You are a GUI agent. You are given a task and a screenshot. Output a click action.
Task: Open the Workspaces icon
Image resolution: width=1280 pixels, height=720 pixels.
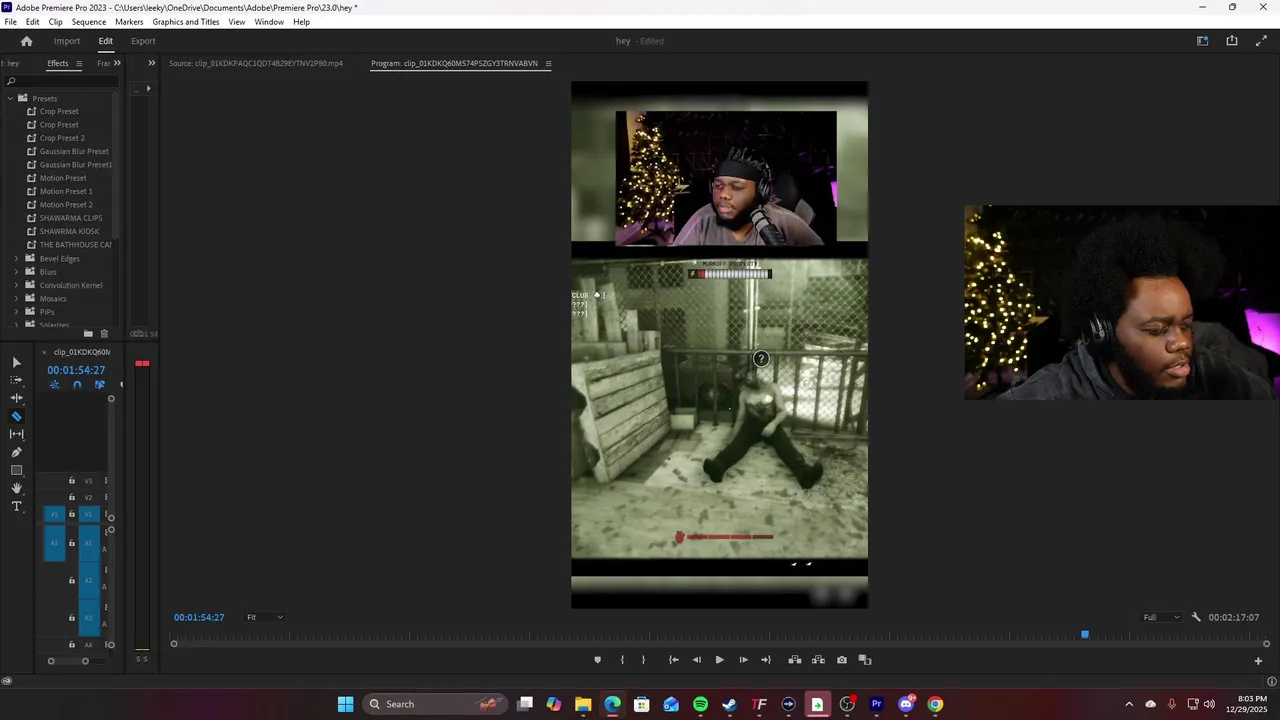(x=1203, y=41)
